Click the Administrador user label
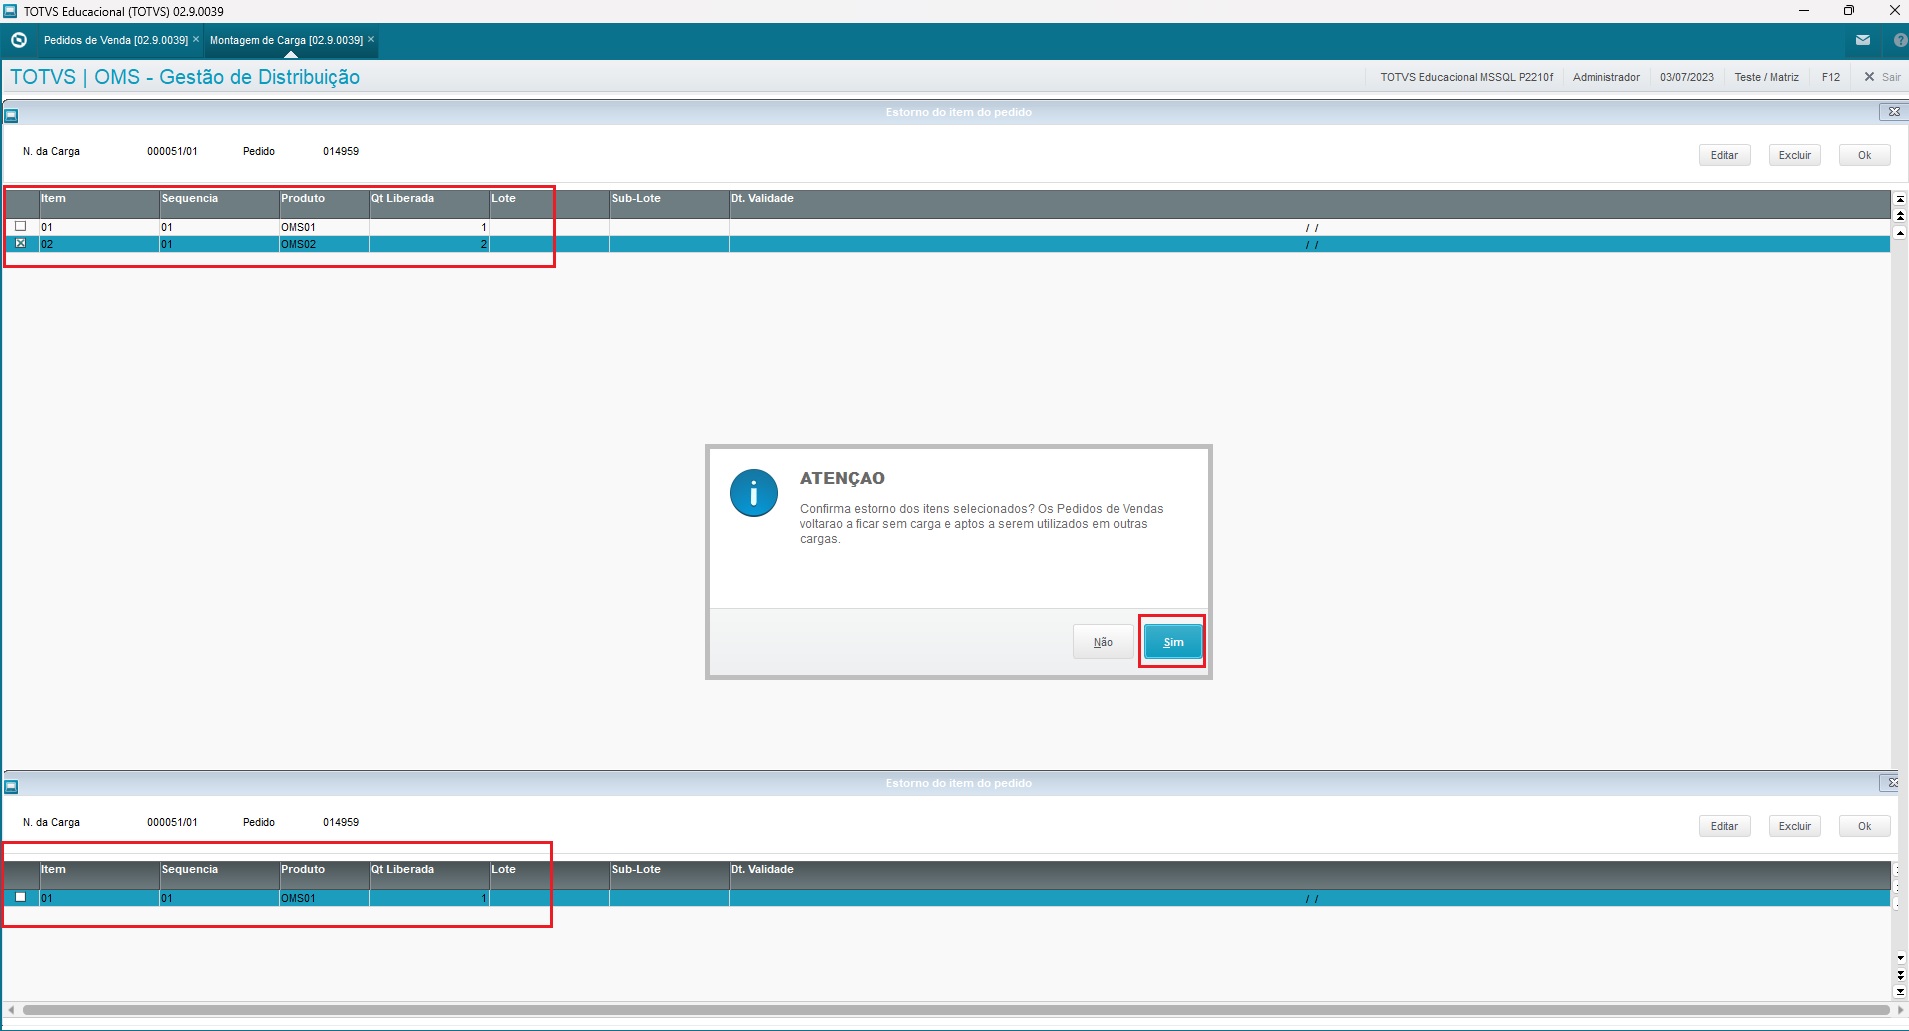This screenshot has height=1031, width=1909. click(x=1606, y=77)
